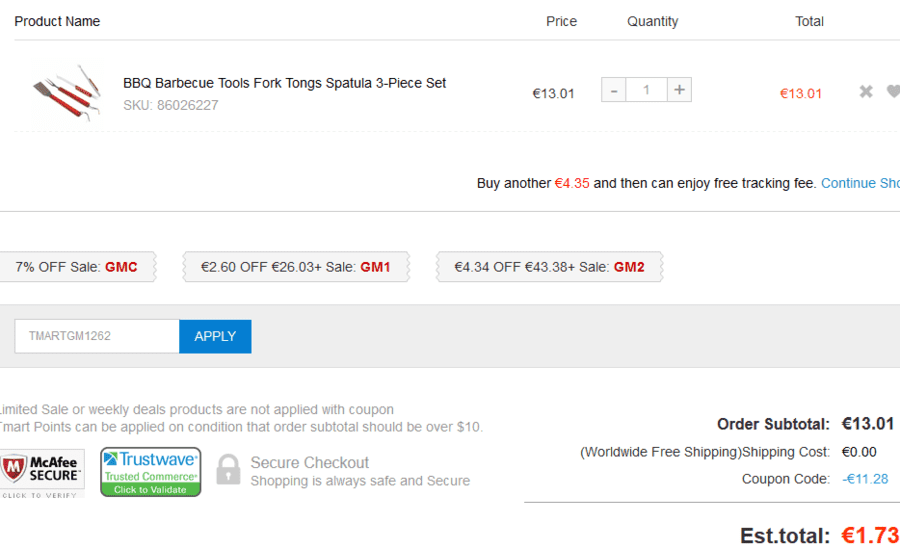
Task: Click the Quantity column header
Action: [x=653, y=22]
